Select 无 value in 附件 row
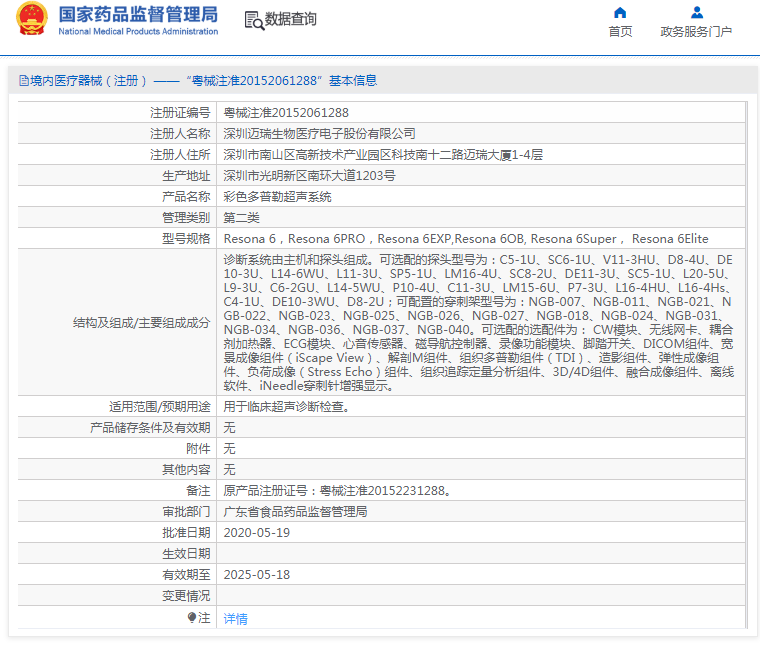The height and width of the screenshot is (650, 760). (229, 448)
